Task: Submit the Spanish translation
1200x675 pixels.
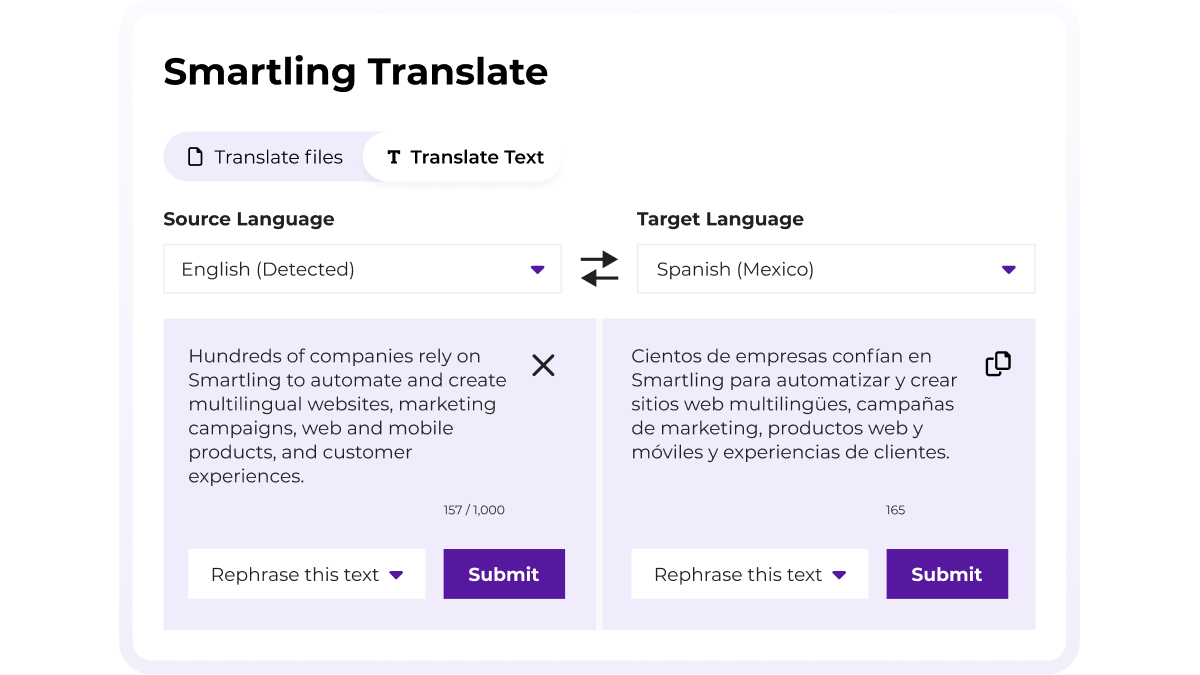Action: [947, 574]
